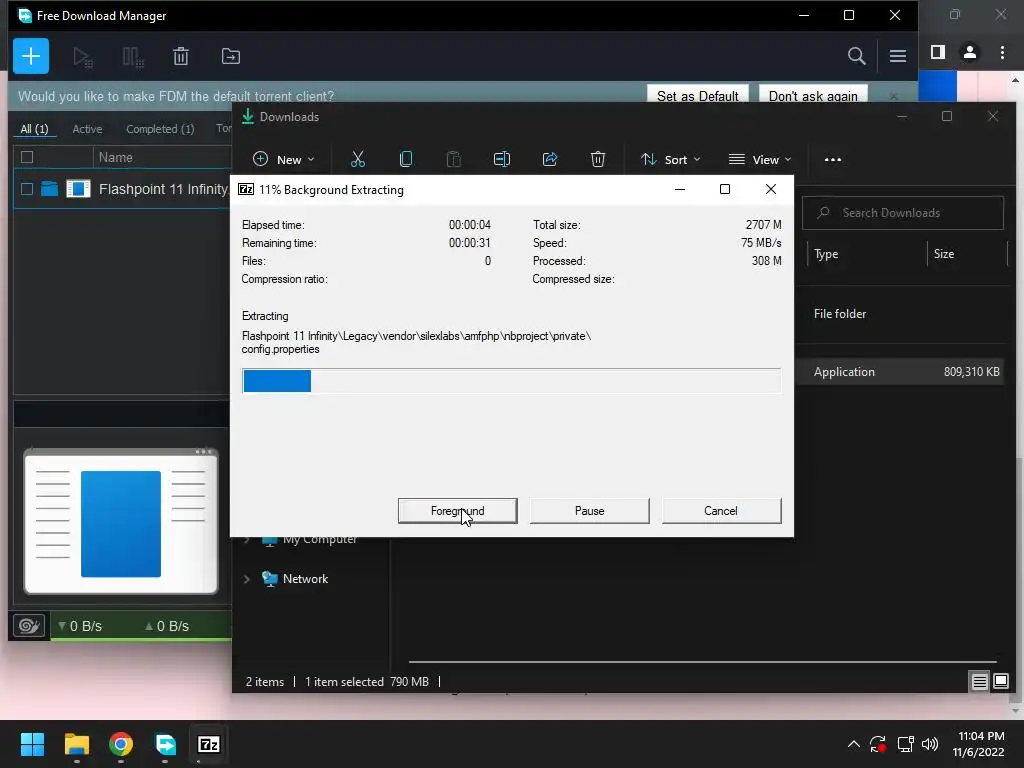Click the Paste icon in Downloads toolbar

453,159
